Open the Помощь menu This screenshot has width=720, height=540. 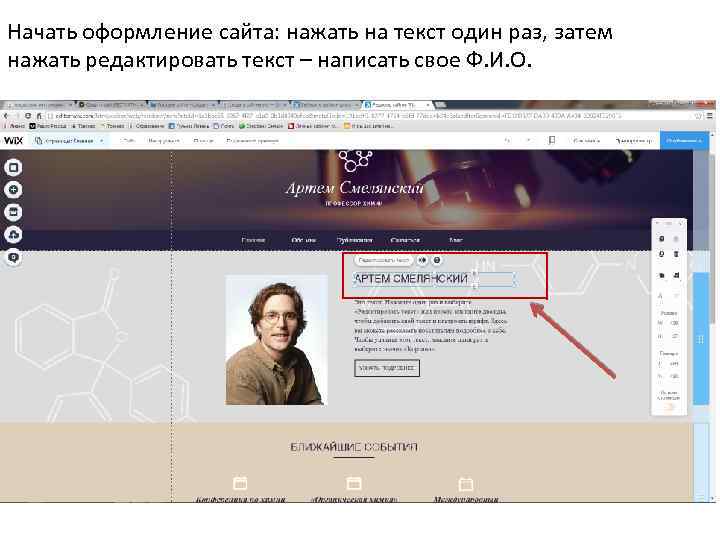(x=203, y=141)
